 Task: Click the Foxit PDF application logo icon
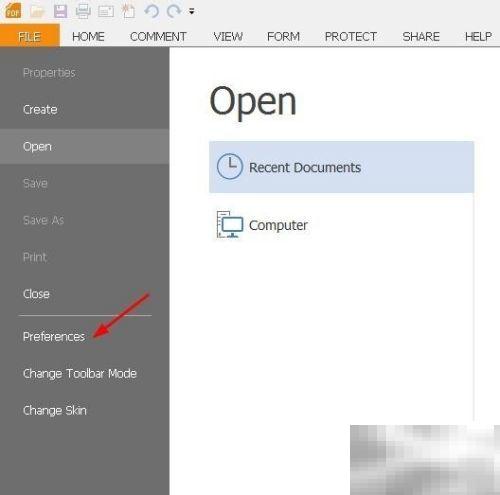(13, 10)
